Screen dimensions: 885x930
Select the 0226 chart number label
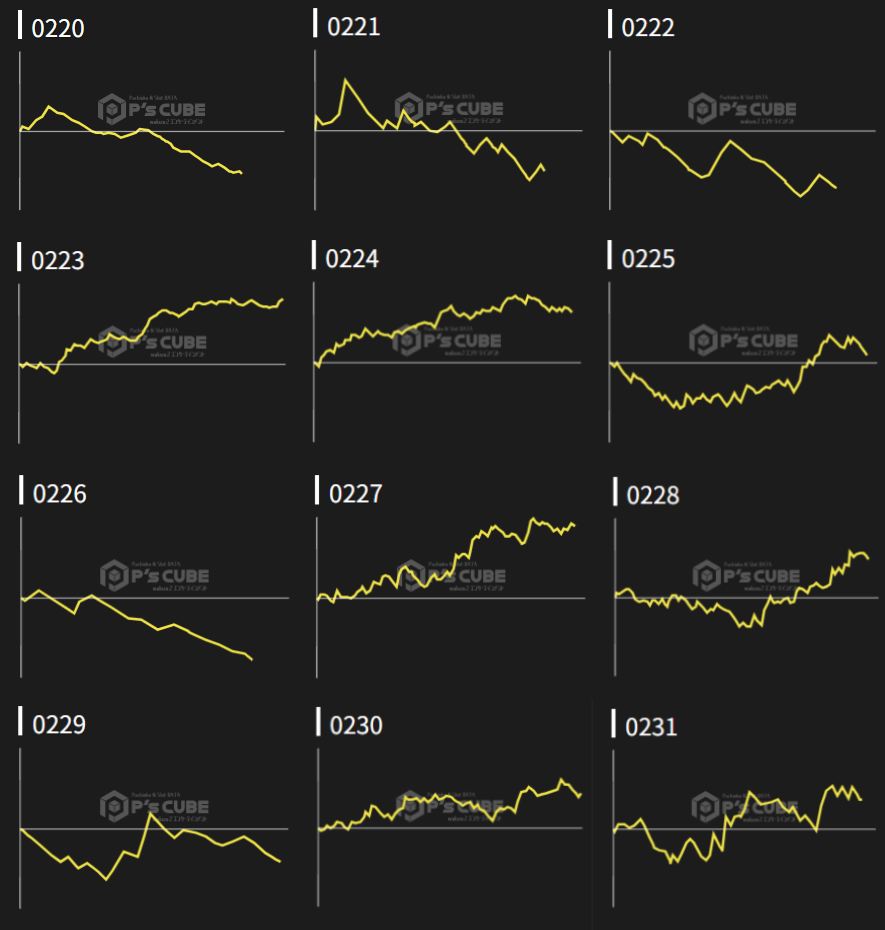60,494
